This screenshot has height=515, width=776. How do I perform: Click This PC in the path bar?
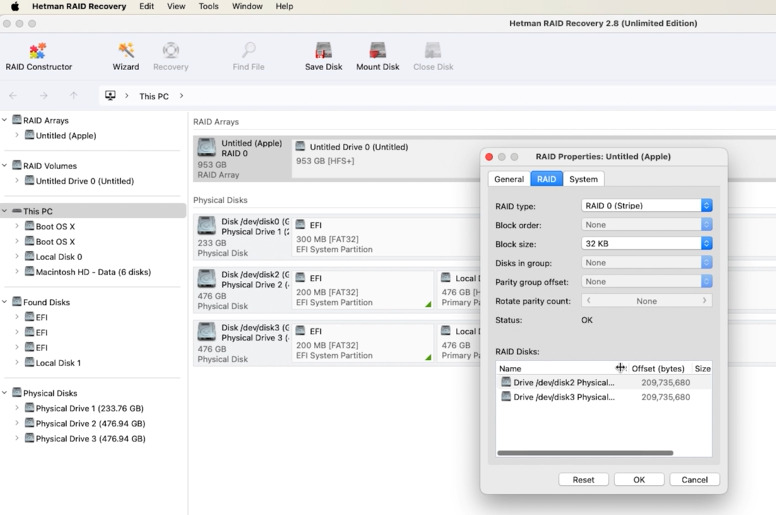pyautogui.click(x=154, y=96)
